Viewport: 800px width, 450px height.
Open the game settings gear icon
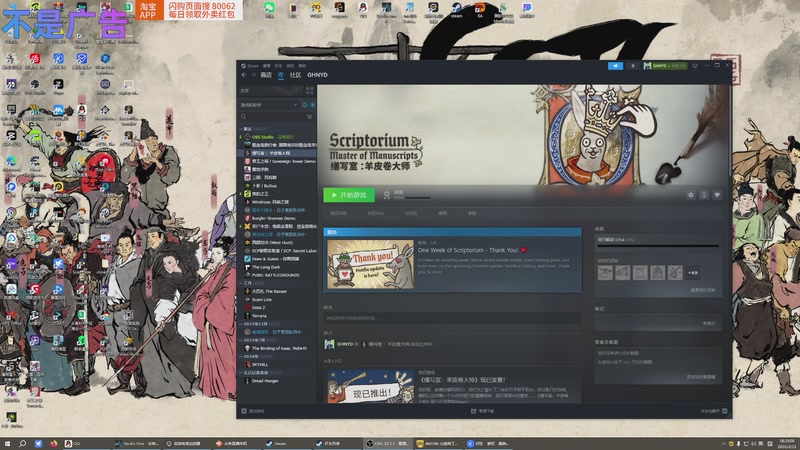click(x=691, y=195)
